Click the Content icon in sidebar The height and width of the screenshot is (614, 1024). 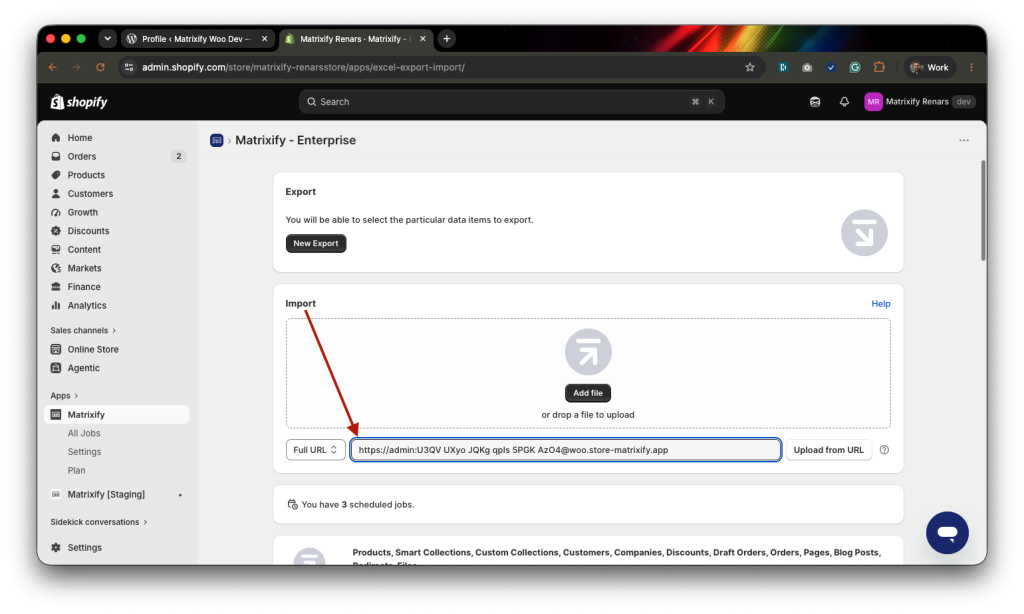56,250
